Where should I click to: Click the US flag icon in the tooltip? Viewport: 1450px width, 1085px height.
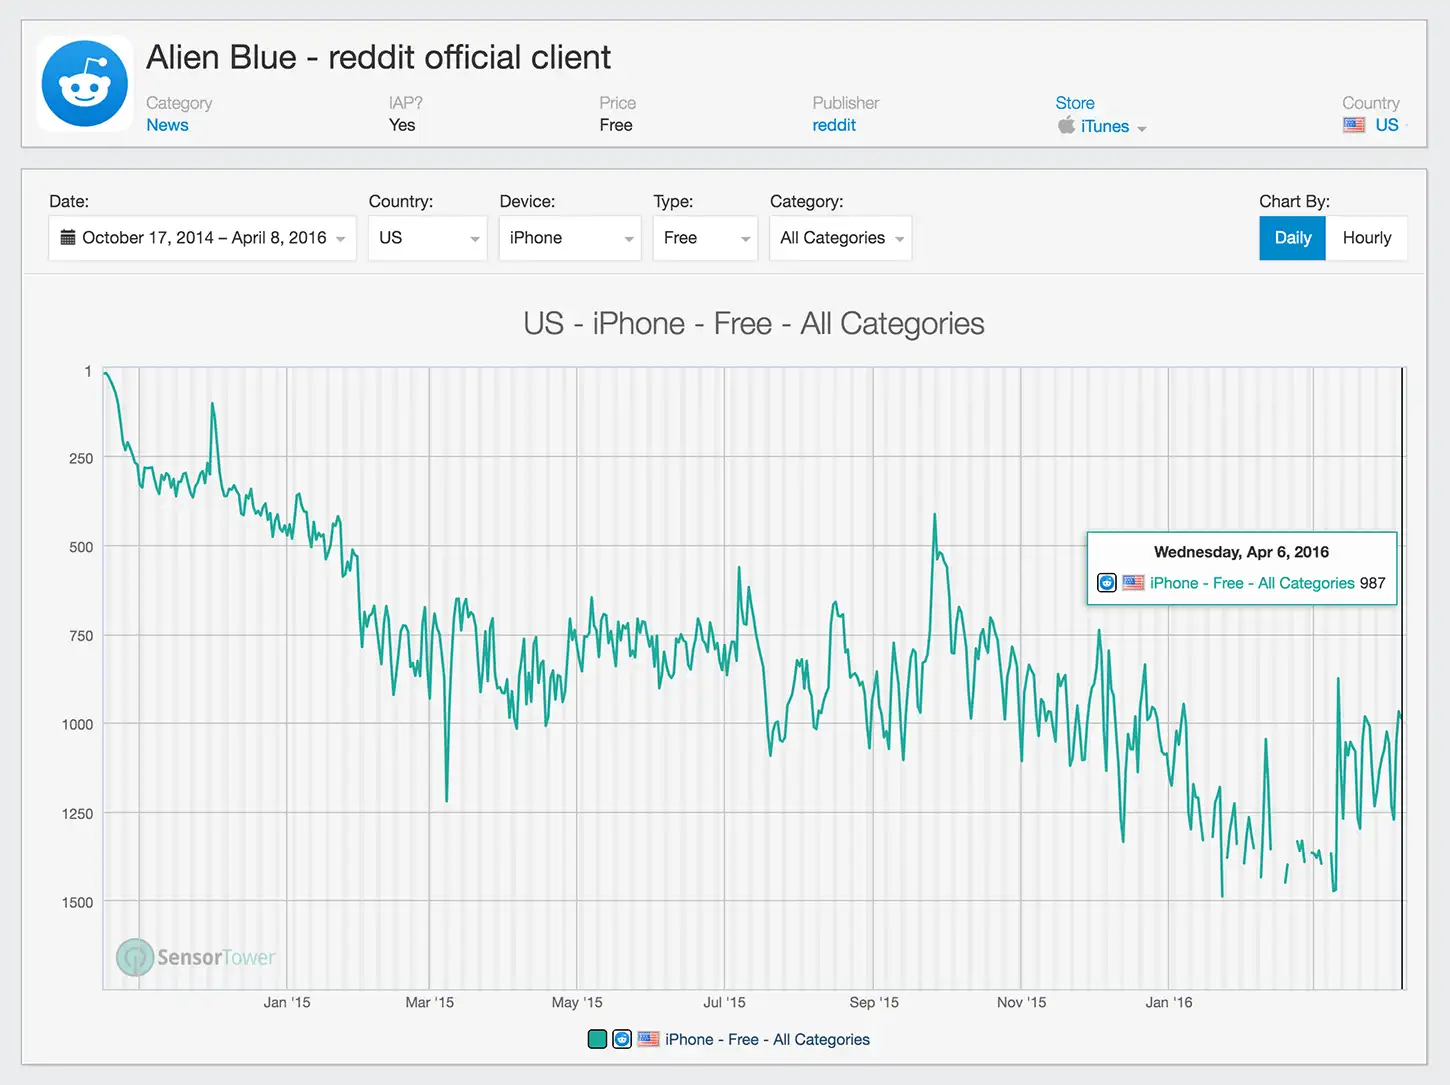[x=1133, y=583]
